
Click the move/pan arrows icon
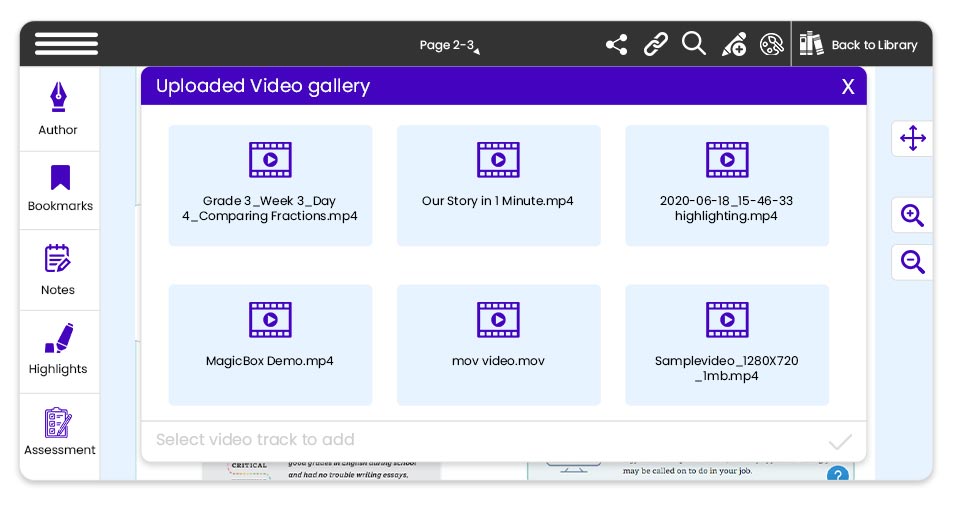pyautogui.click(x=913, y=139)
